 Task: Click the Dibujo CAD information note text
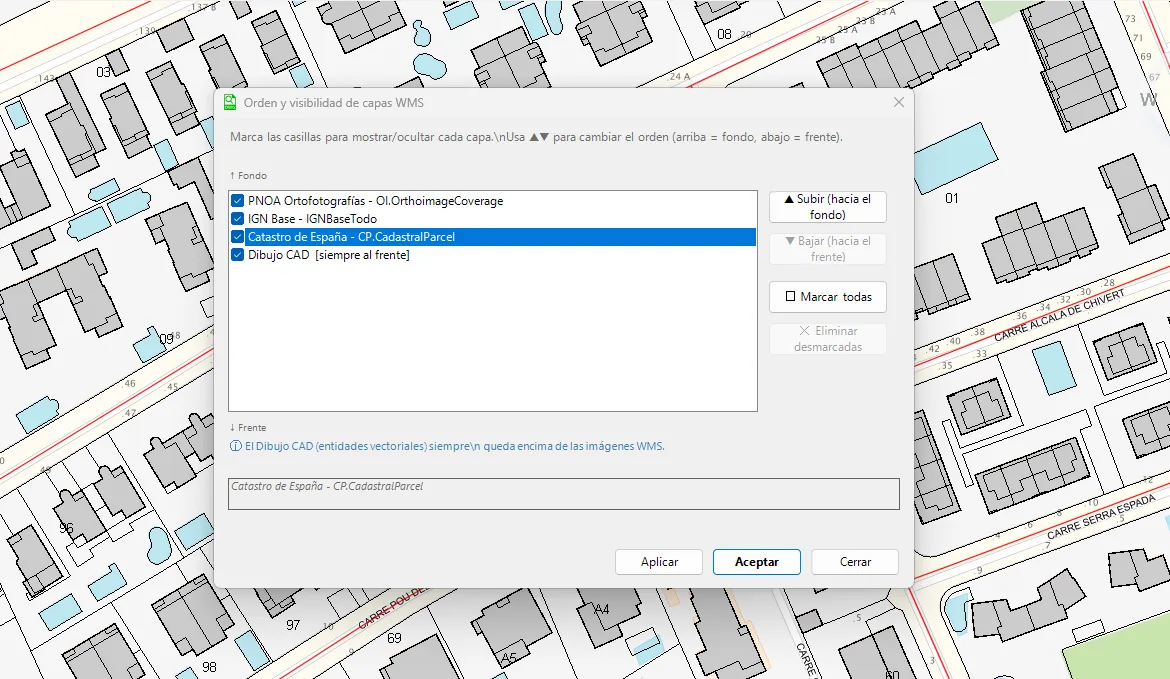click(454, 446)
